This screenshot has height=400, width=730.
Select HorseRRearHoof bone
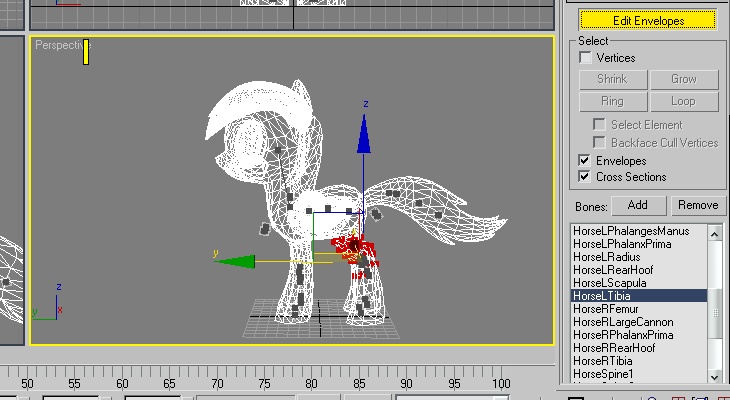pos(639,348)
